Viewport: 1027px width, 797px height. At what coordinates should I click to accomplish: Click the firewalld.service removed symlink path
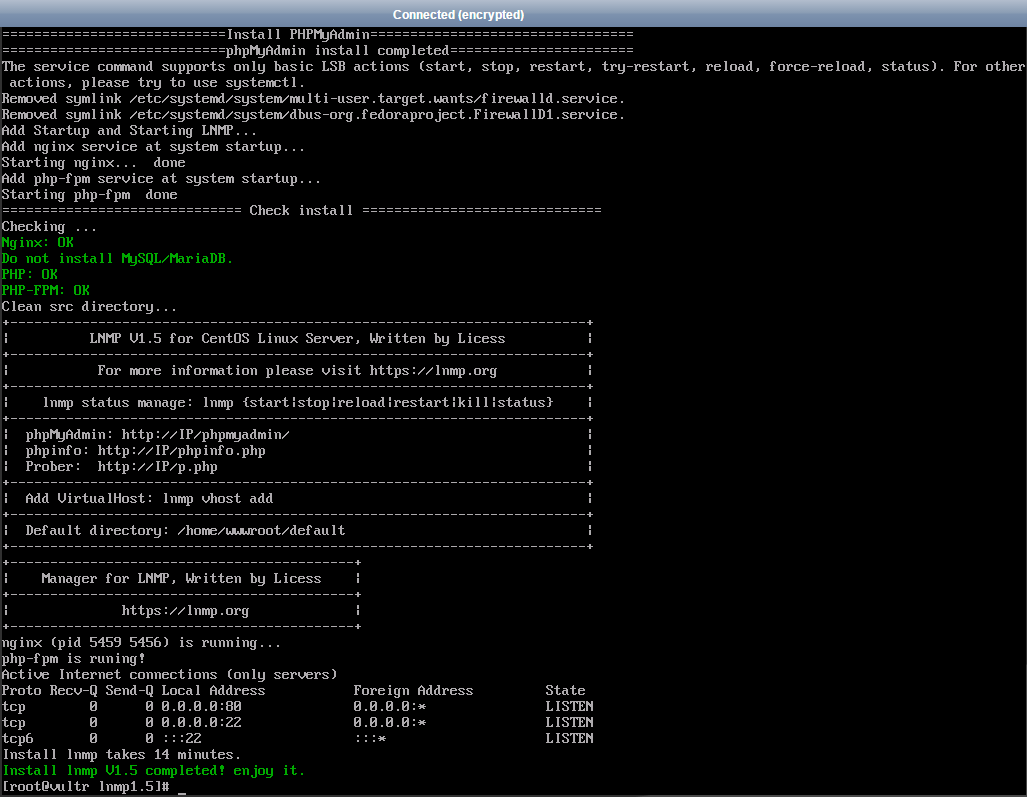pyautogui.click(x=377, y=98)
